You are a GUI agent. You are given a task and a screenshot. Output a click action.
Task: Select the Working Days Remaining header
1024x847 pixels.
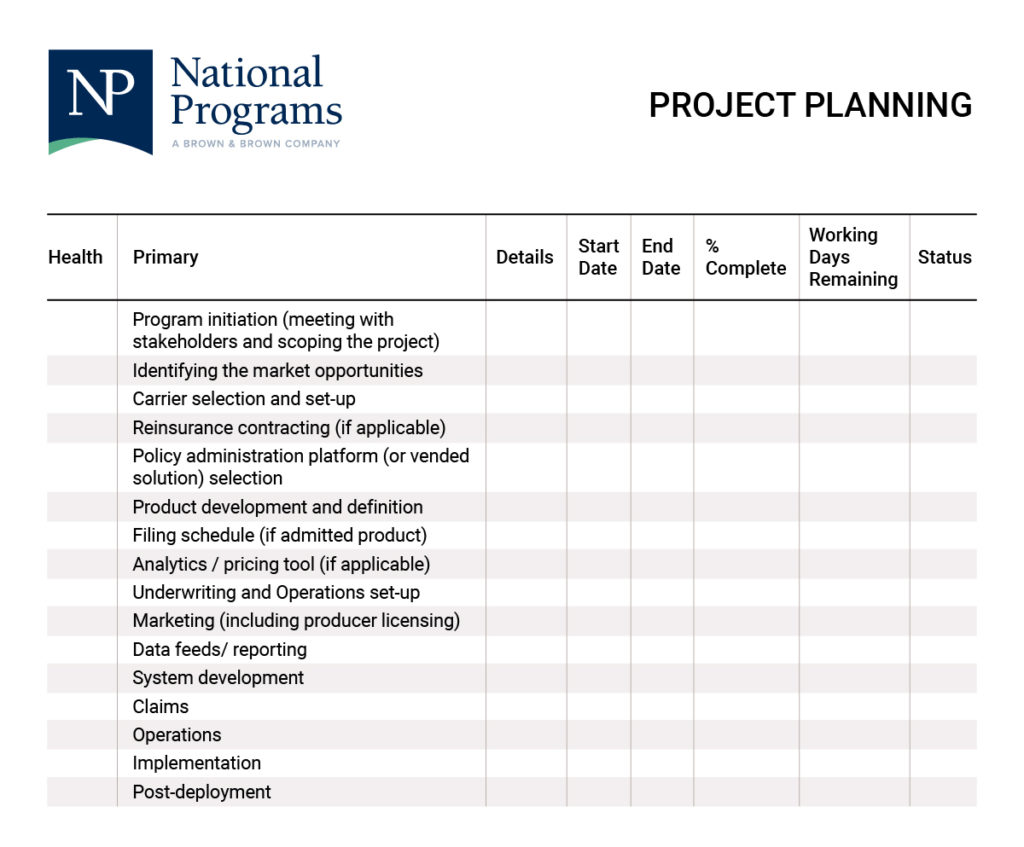click(852, 257)
